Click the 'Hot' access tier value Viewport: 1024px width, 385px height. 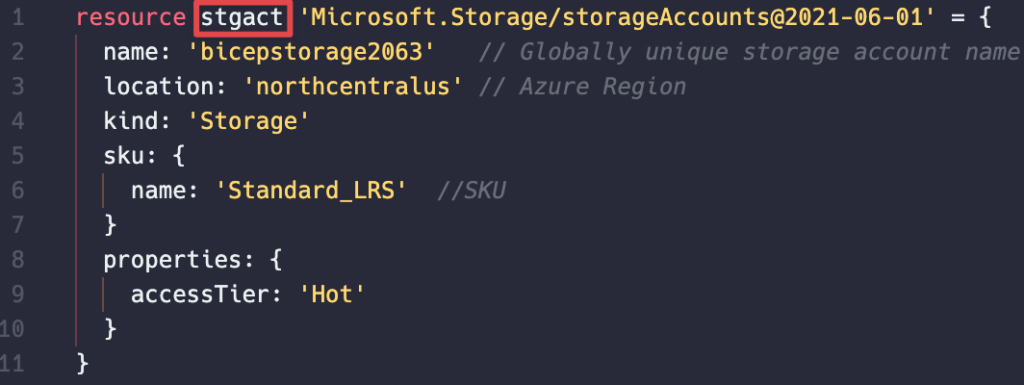coord(330,294)
